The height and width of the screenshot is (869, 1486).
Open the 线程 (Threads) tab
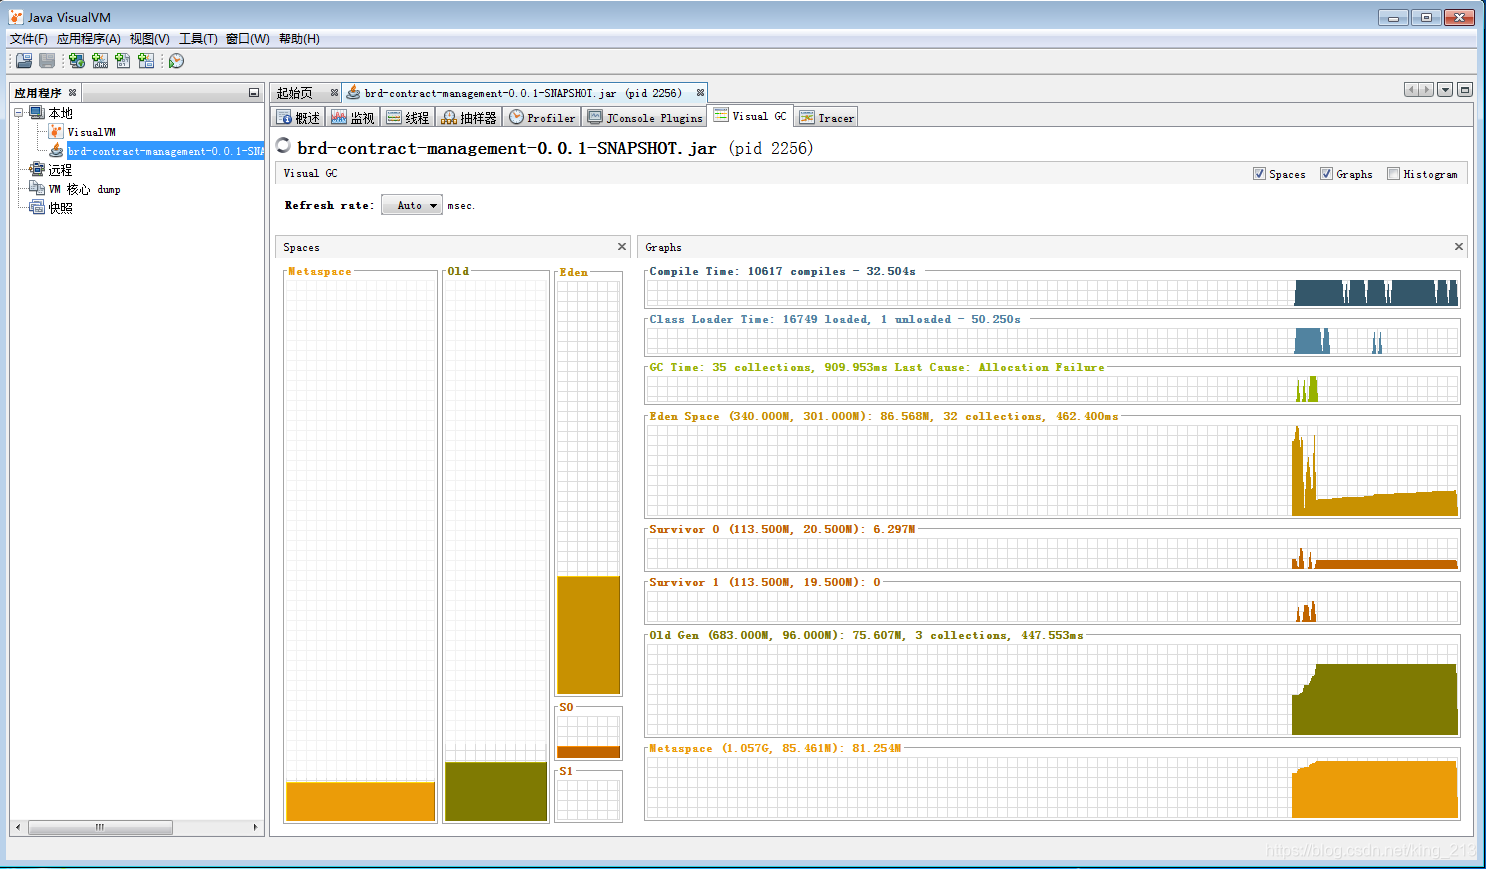[x=407, y=117]
